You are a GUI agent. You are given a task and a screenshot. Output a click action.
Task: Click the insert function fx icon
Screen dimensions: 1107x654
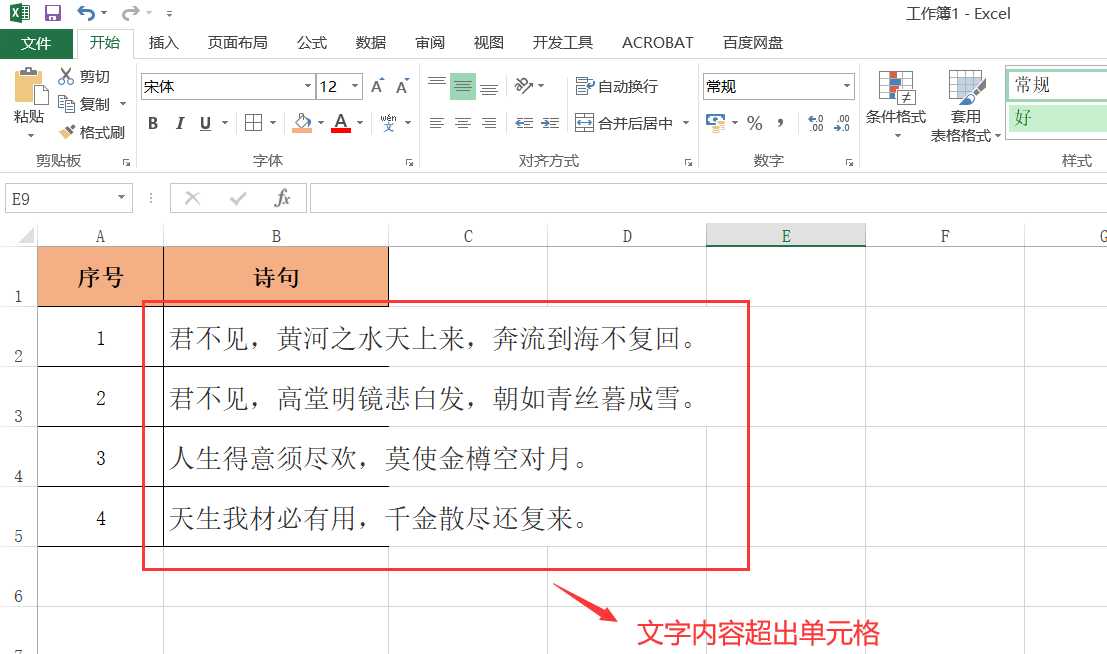pos(282,198)
